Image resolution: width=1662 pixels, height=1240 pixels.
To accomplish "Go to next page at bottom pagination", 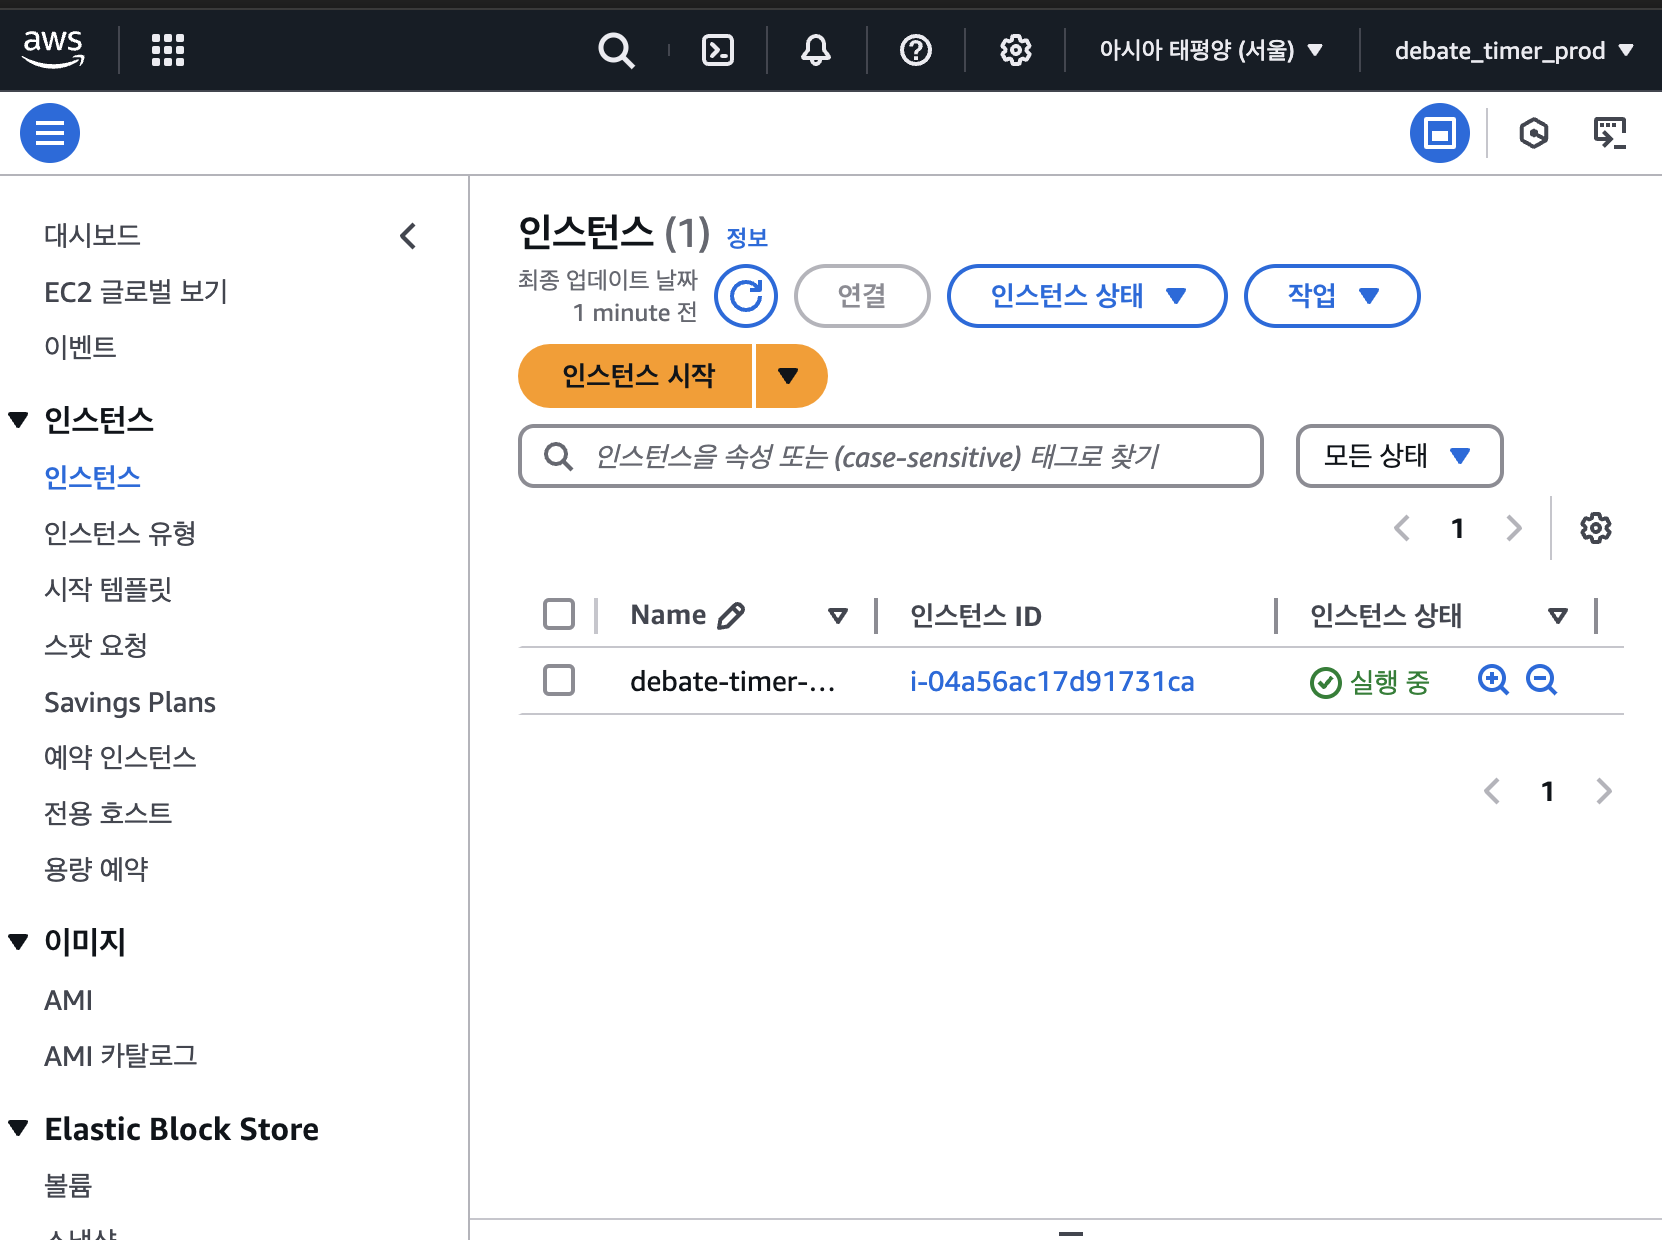I will tap(1604, 791).
